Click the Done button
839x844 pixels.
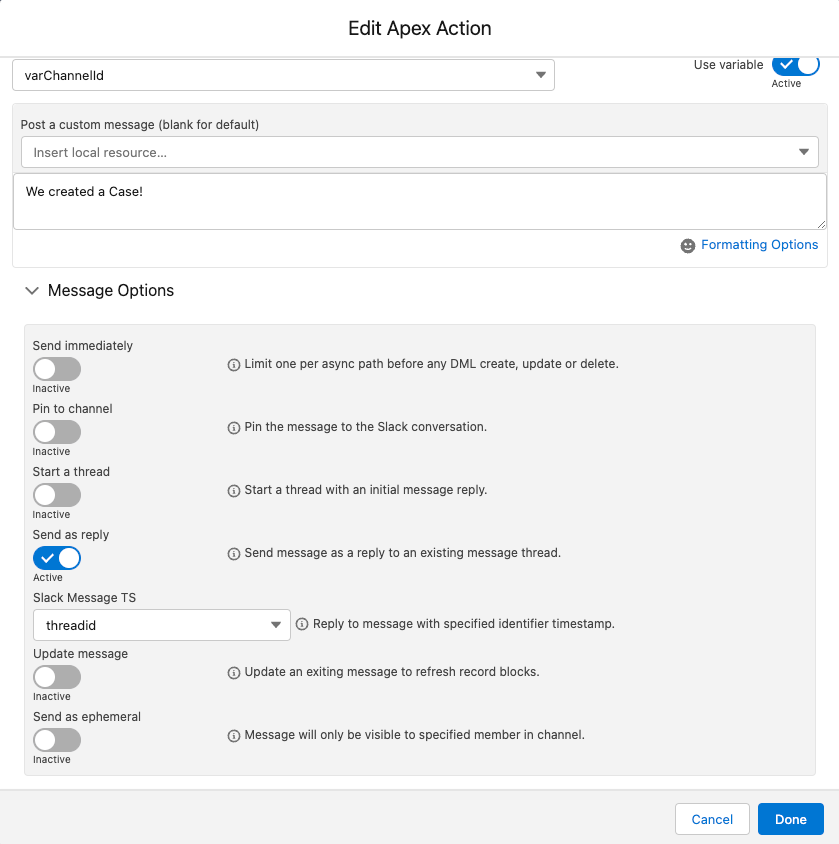(791, 819)
